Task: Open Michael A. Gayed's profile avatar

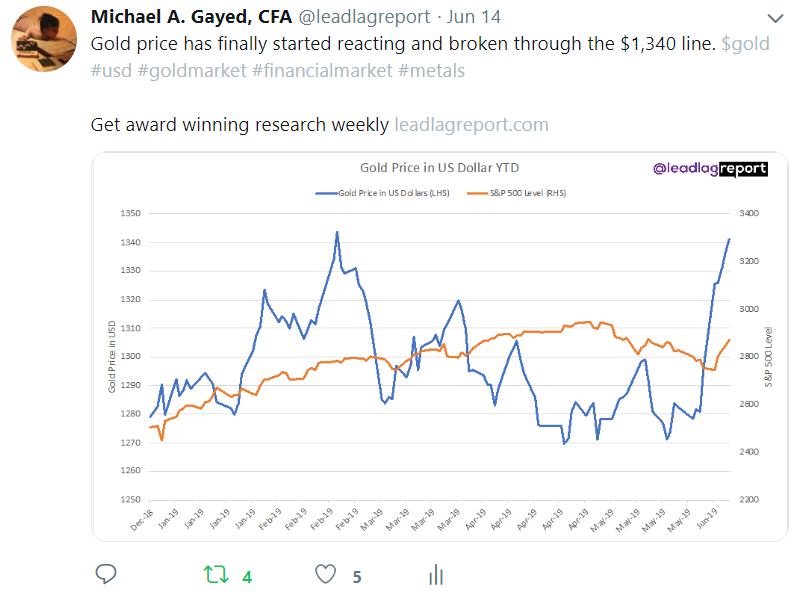Action: point(44,38)
